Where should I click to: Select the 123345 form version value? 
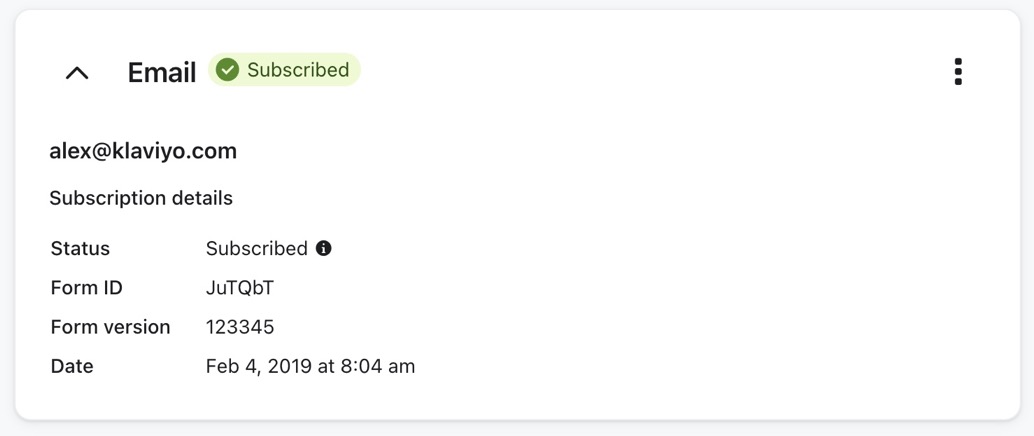pyautogui.click(x=240, y=327)
